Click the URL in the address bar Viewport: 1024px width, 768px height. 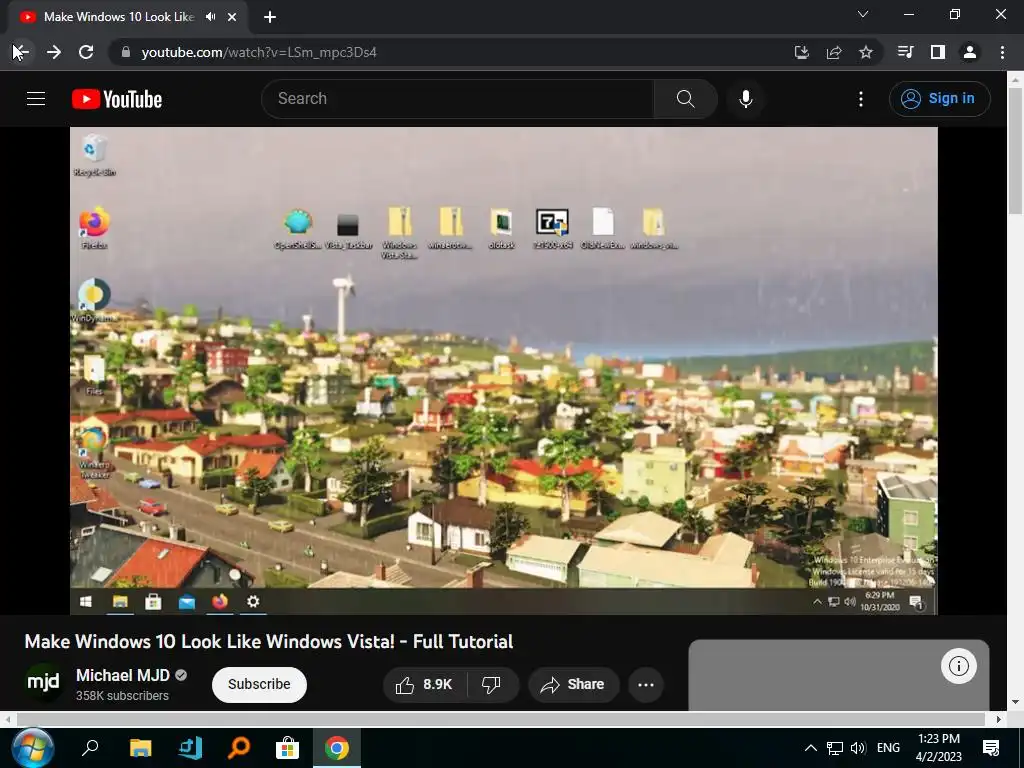click(259, 52)
